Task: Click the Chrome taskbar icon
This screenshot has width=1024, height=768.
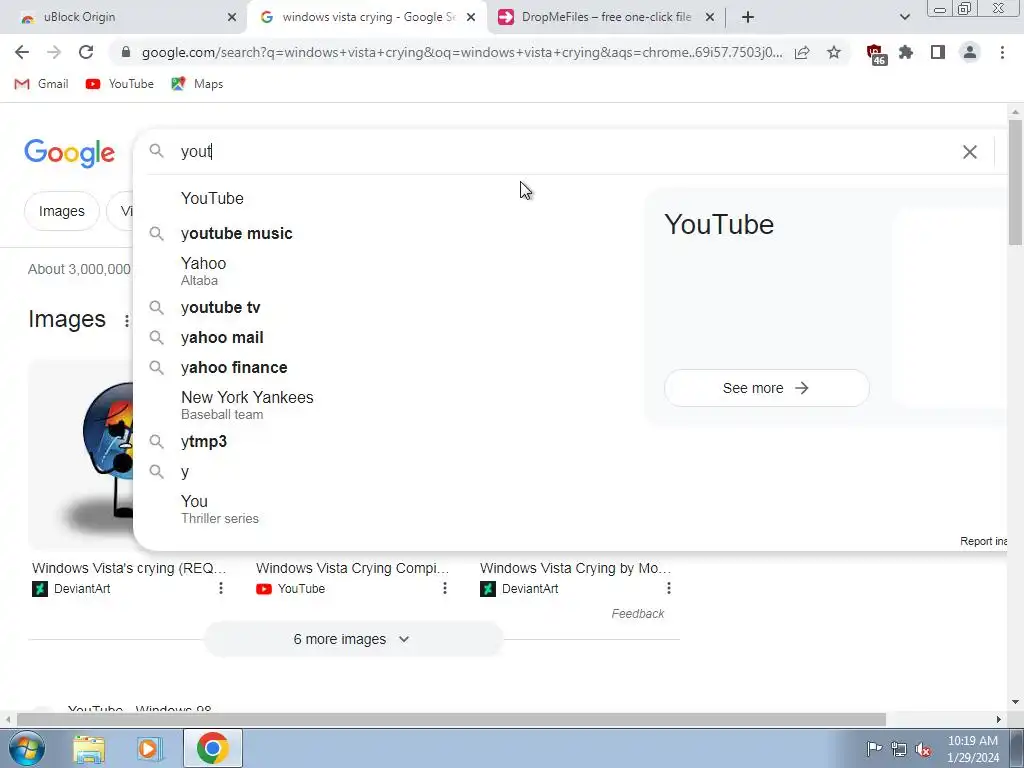Action: pos(212,748)
